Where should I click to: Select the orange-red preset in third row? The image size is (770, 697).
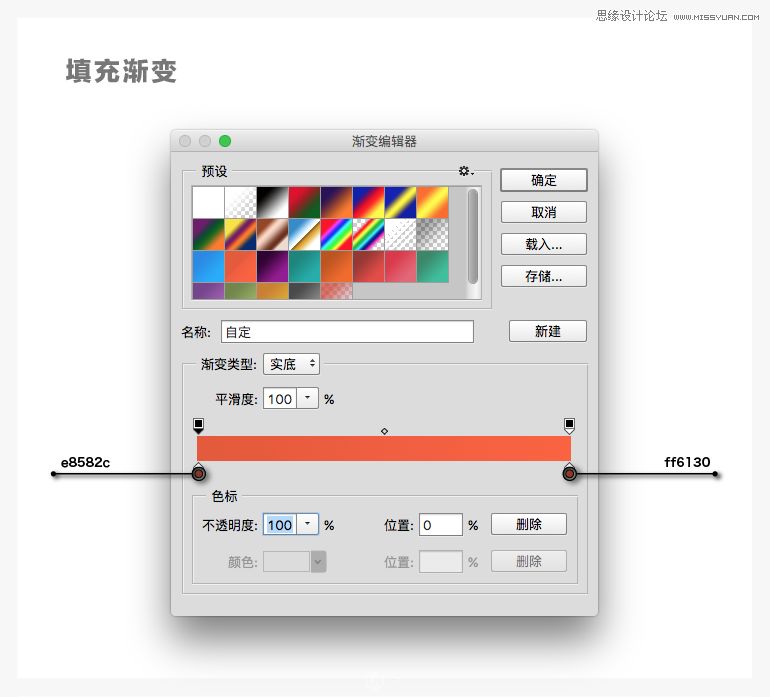(241, 266)
